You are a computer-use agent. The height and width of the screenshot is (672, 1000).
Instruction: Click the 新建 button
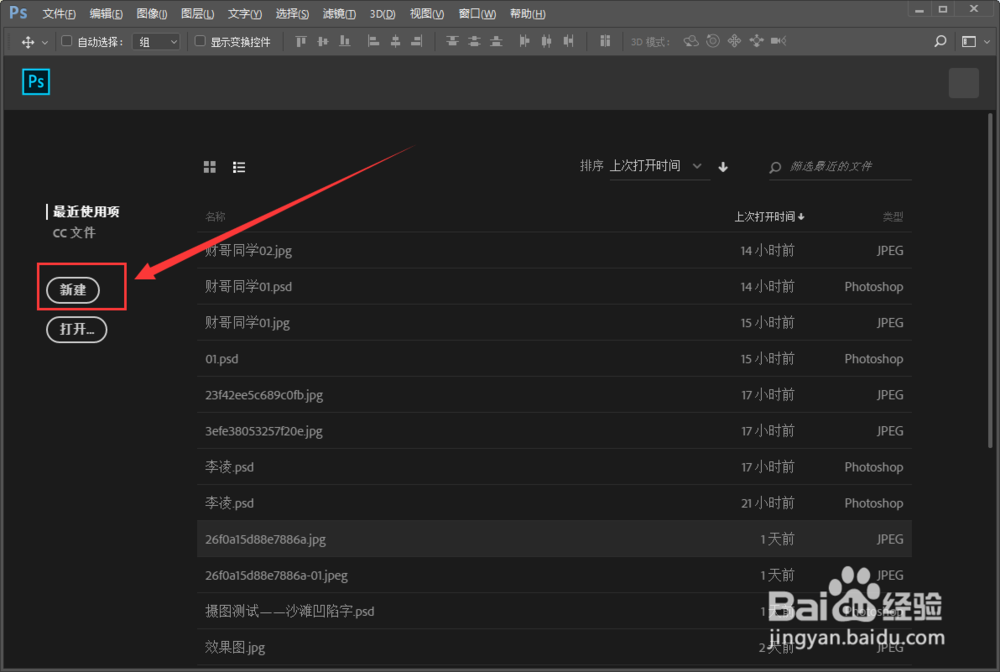(x=73, y=290)
